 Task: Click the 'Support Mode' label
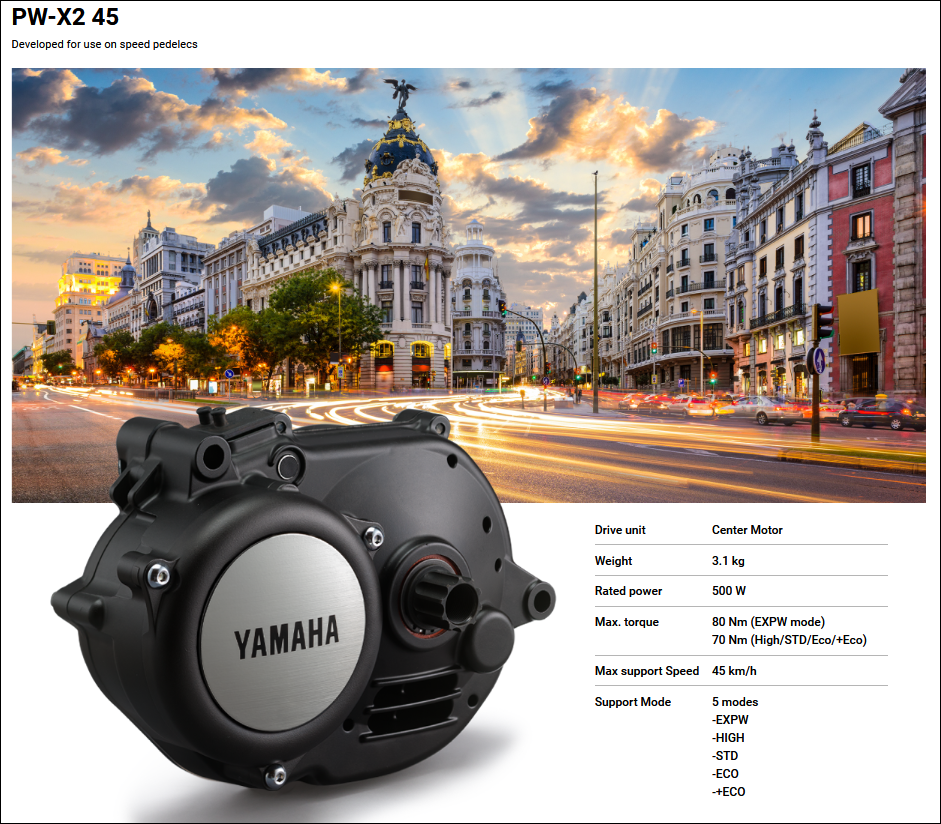pyautogui.click(x=632, y=702)
